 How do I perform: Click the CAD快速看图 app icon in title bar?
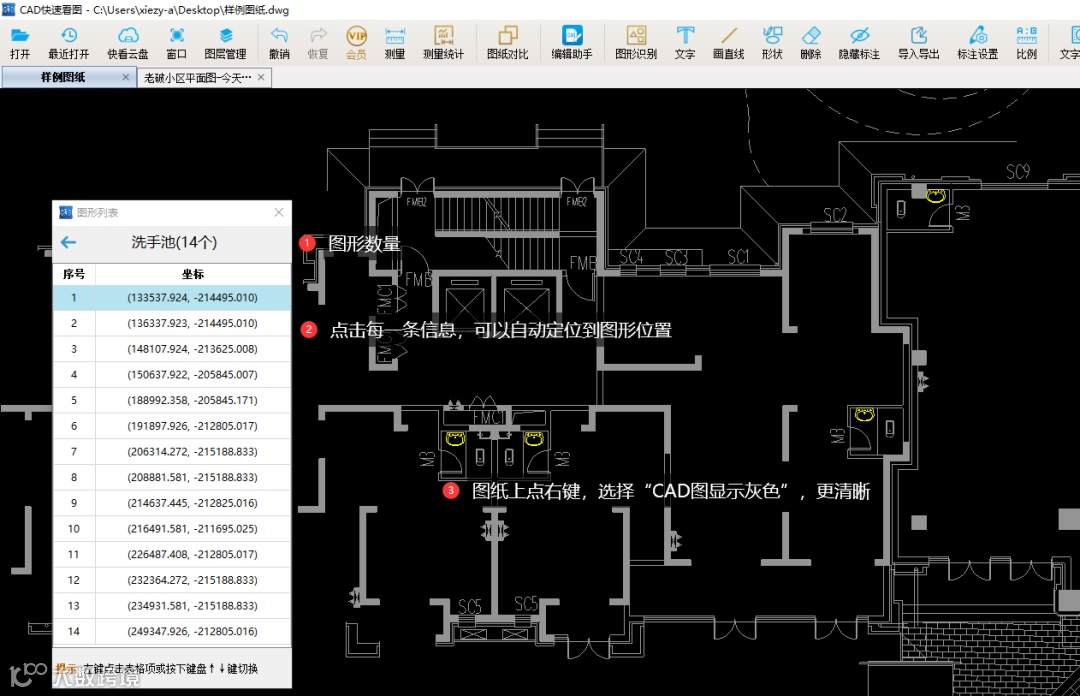[x=9, y=10]
